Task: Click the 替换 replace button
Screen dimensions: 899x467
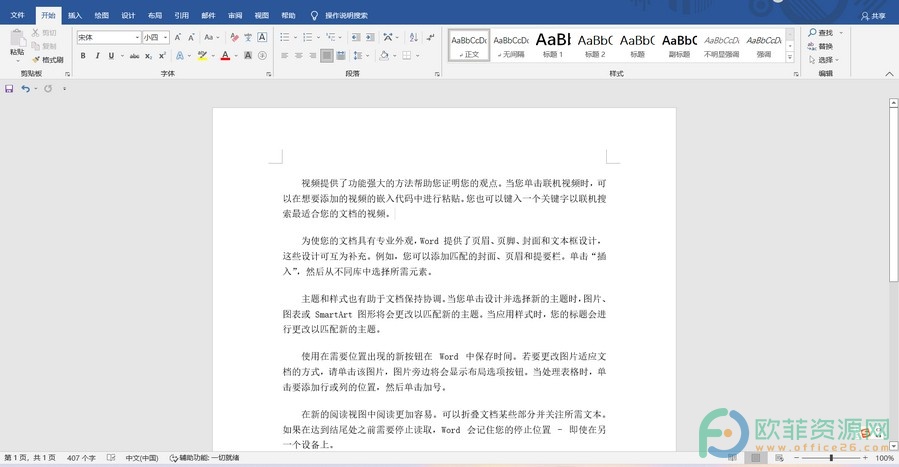Action: click(x=820, y=46)
